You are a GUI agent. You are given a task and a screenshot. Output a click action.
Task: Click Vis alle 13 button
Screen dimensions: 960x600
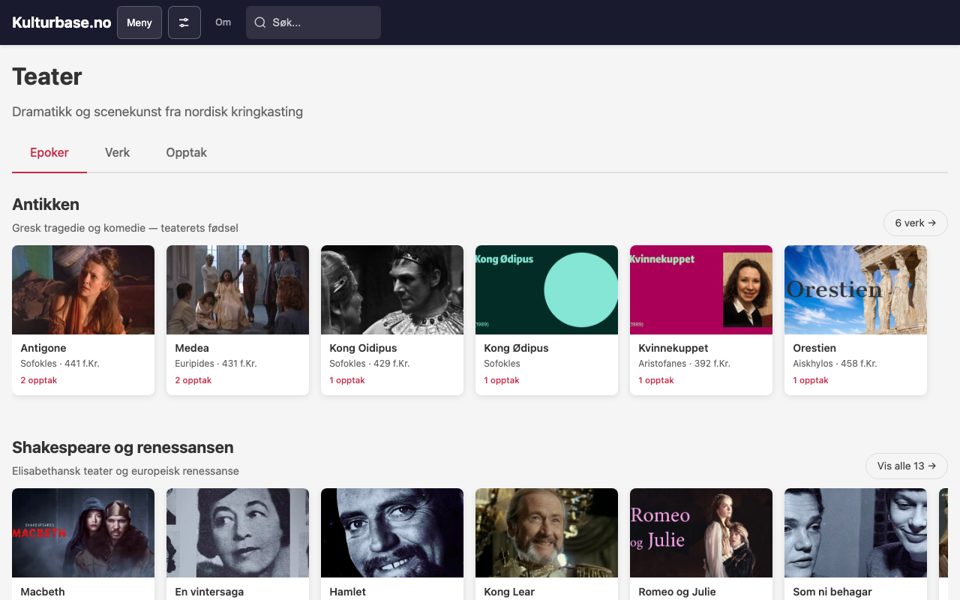point(906,466)
